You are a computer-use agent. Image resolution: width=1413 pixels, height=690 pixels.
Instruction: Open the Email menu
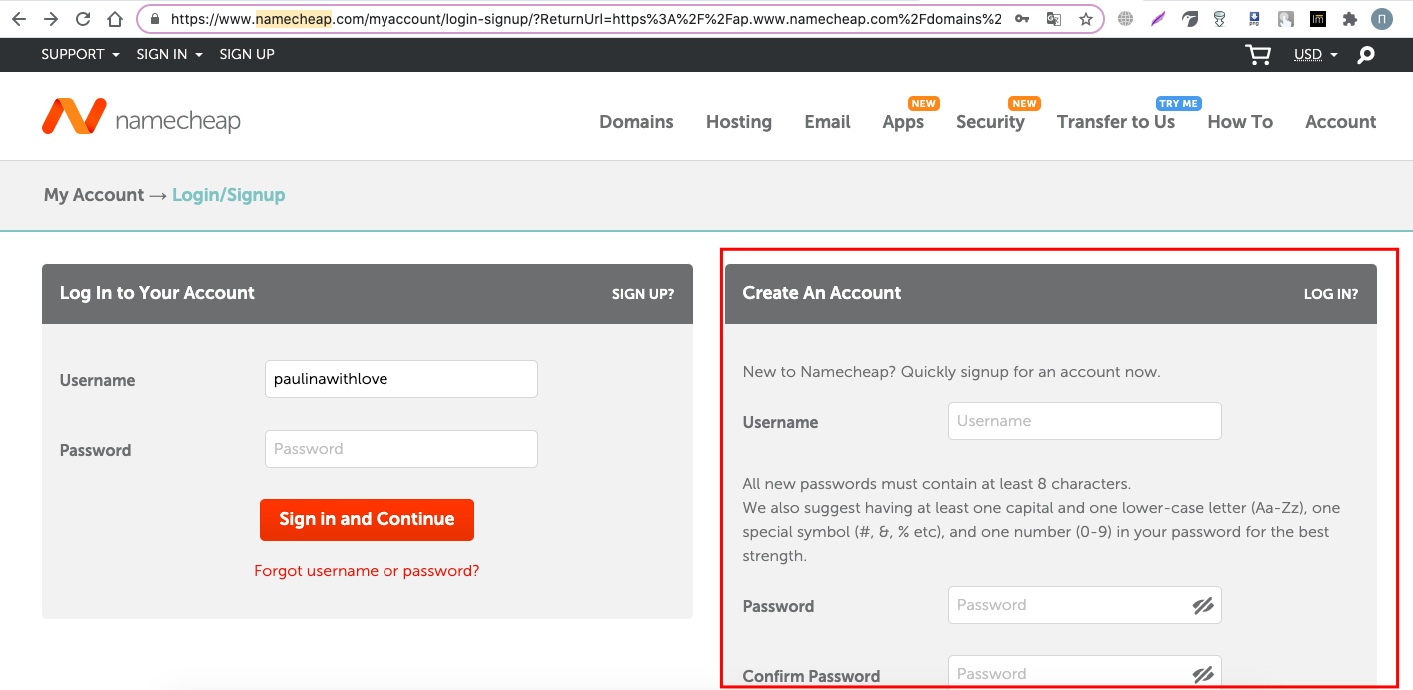(827, 122)
